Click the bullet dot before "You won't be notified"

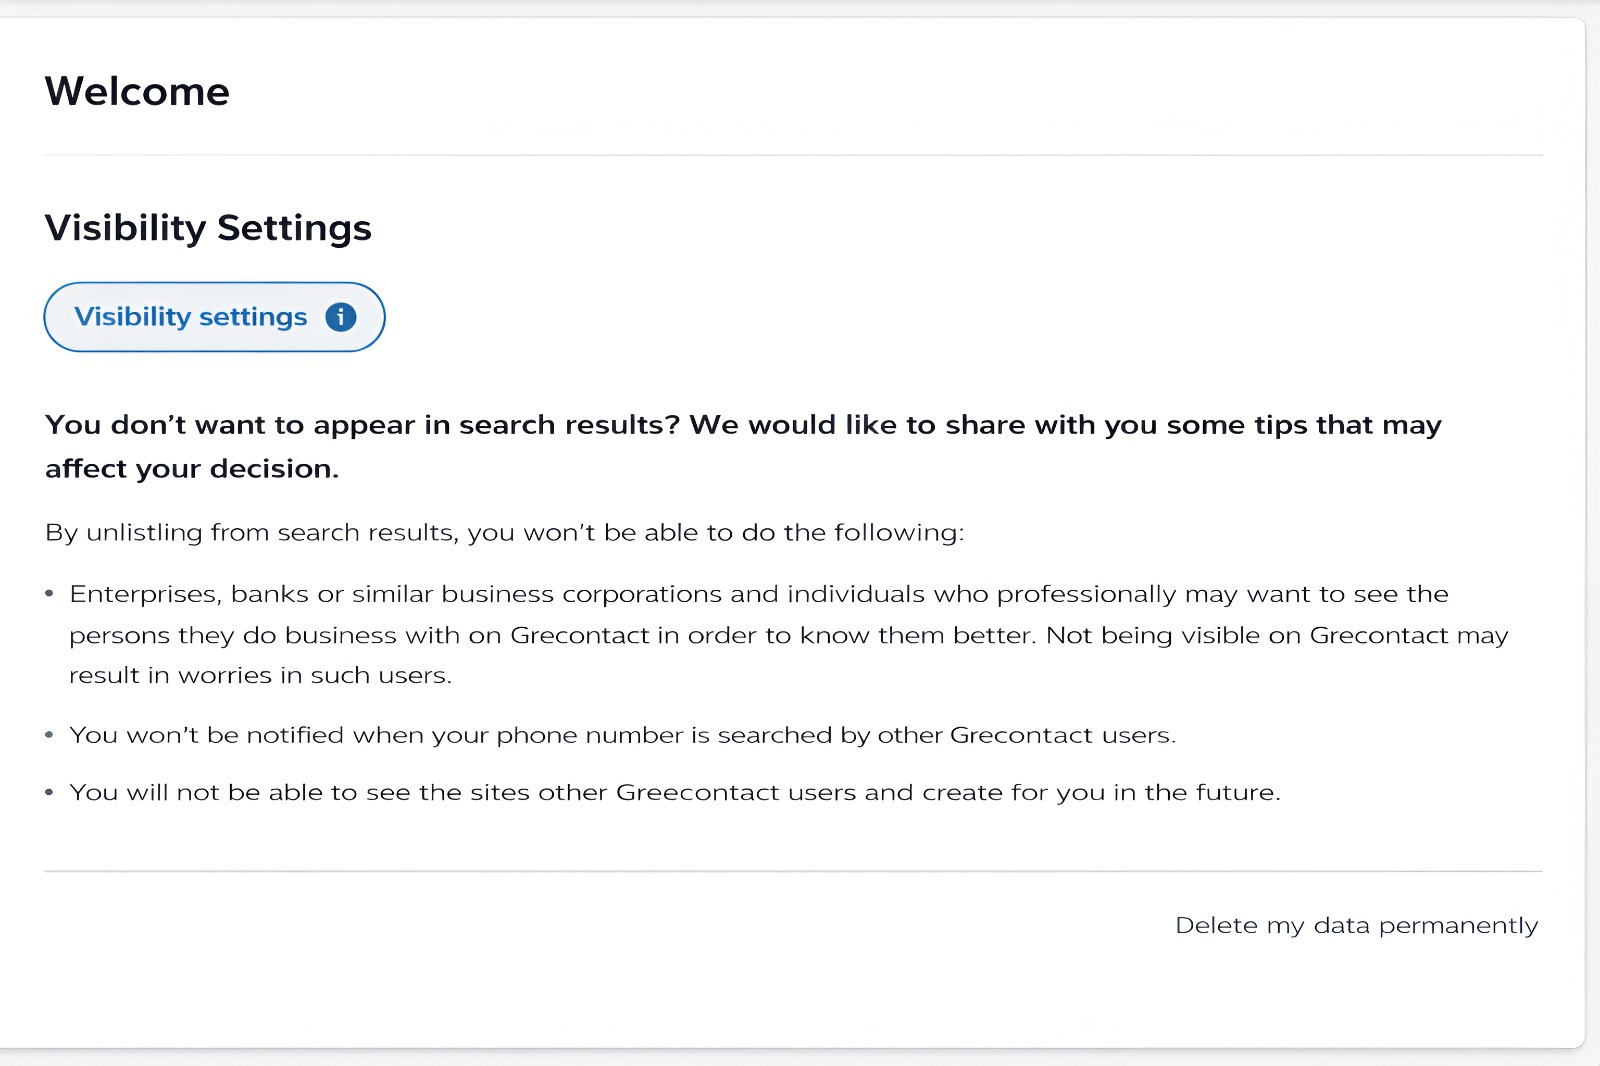coord(49,735)
